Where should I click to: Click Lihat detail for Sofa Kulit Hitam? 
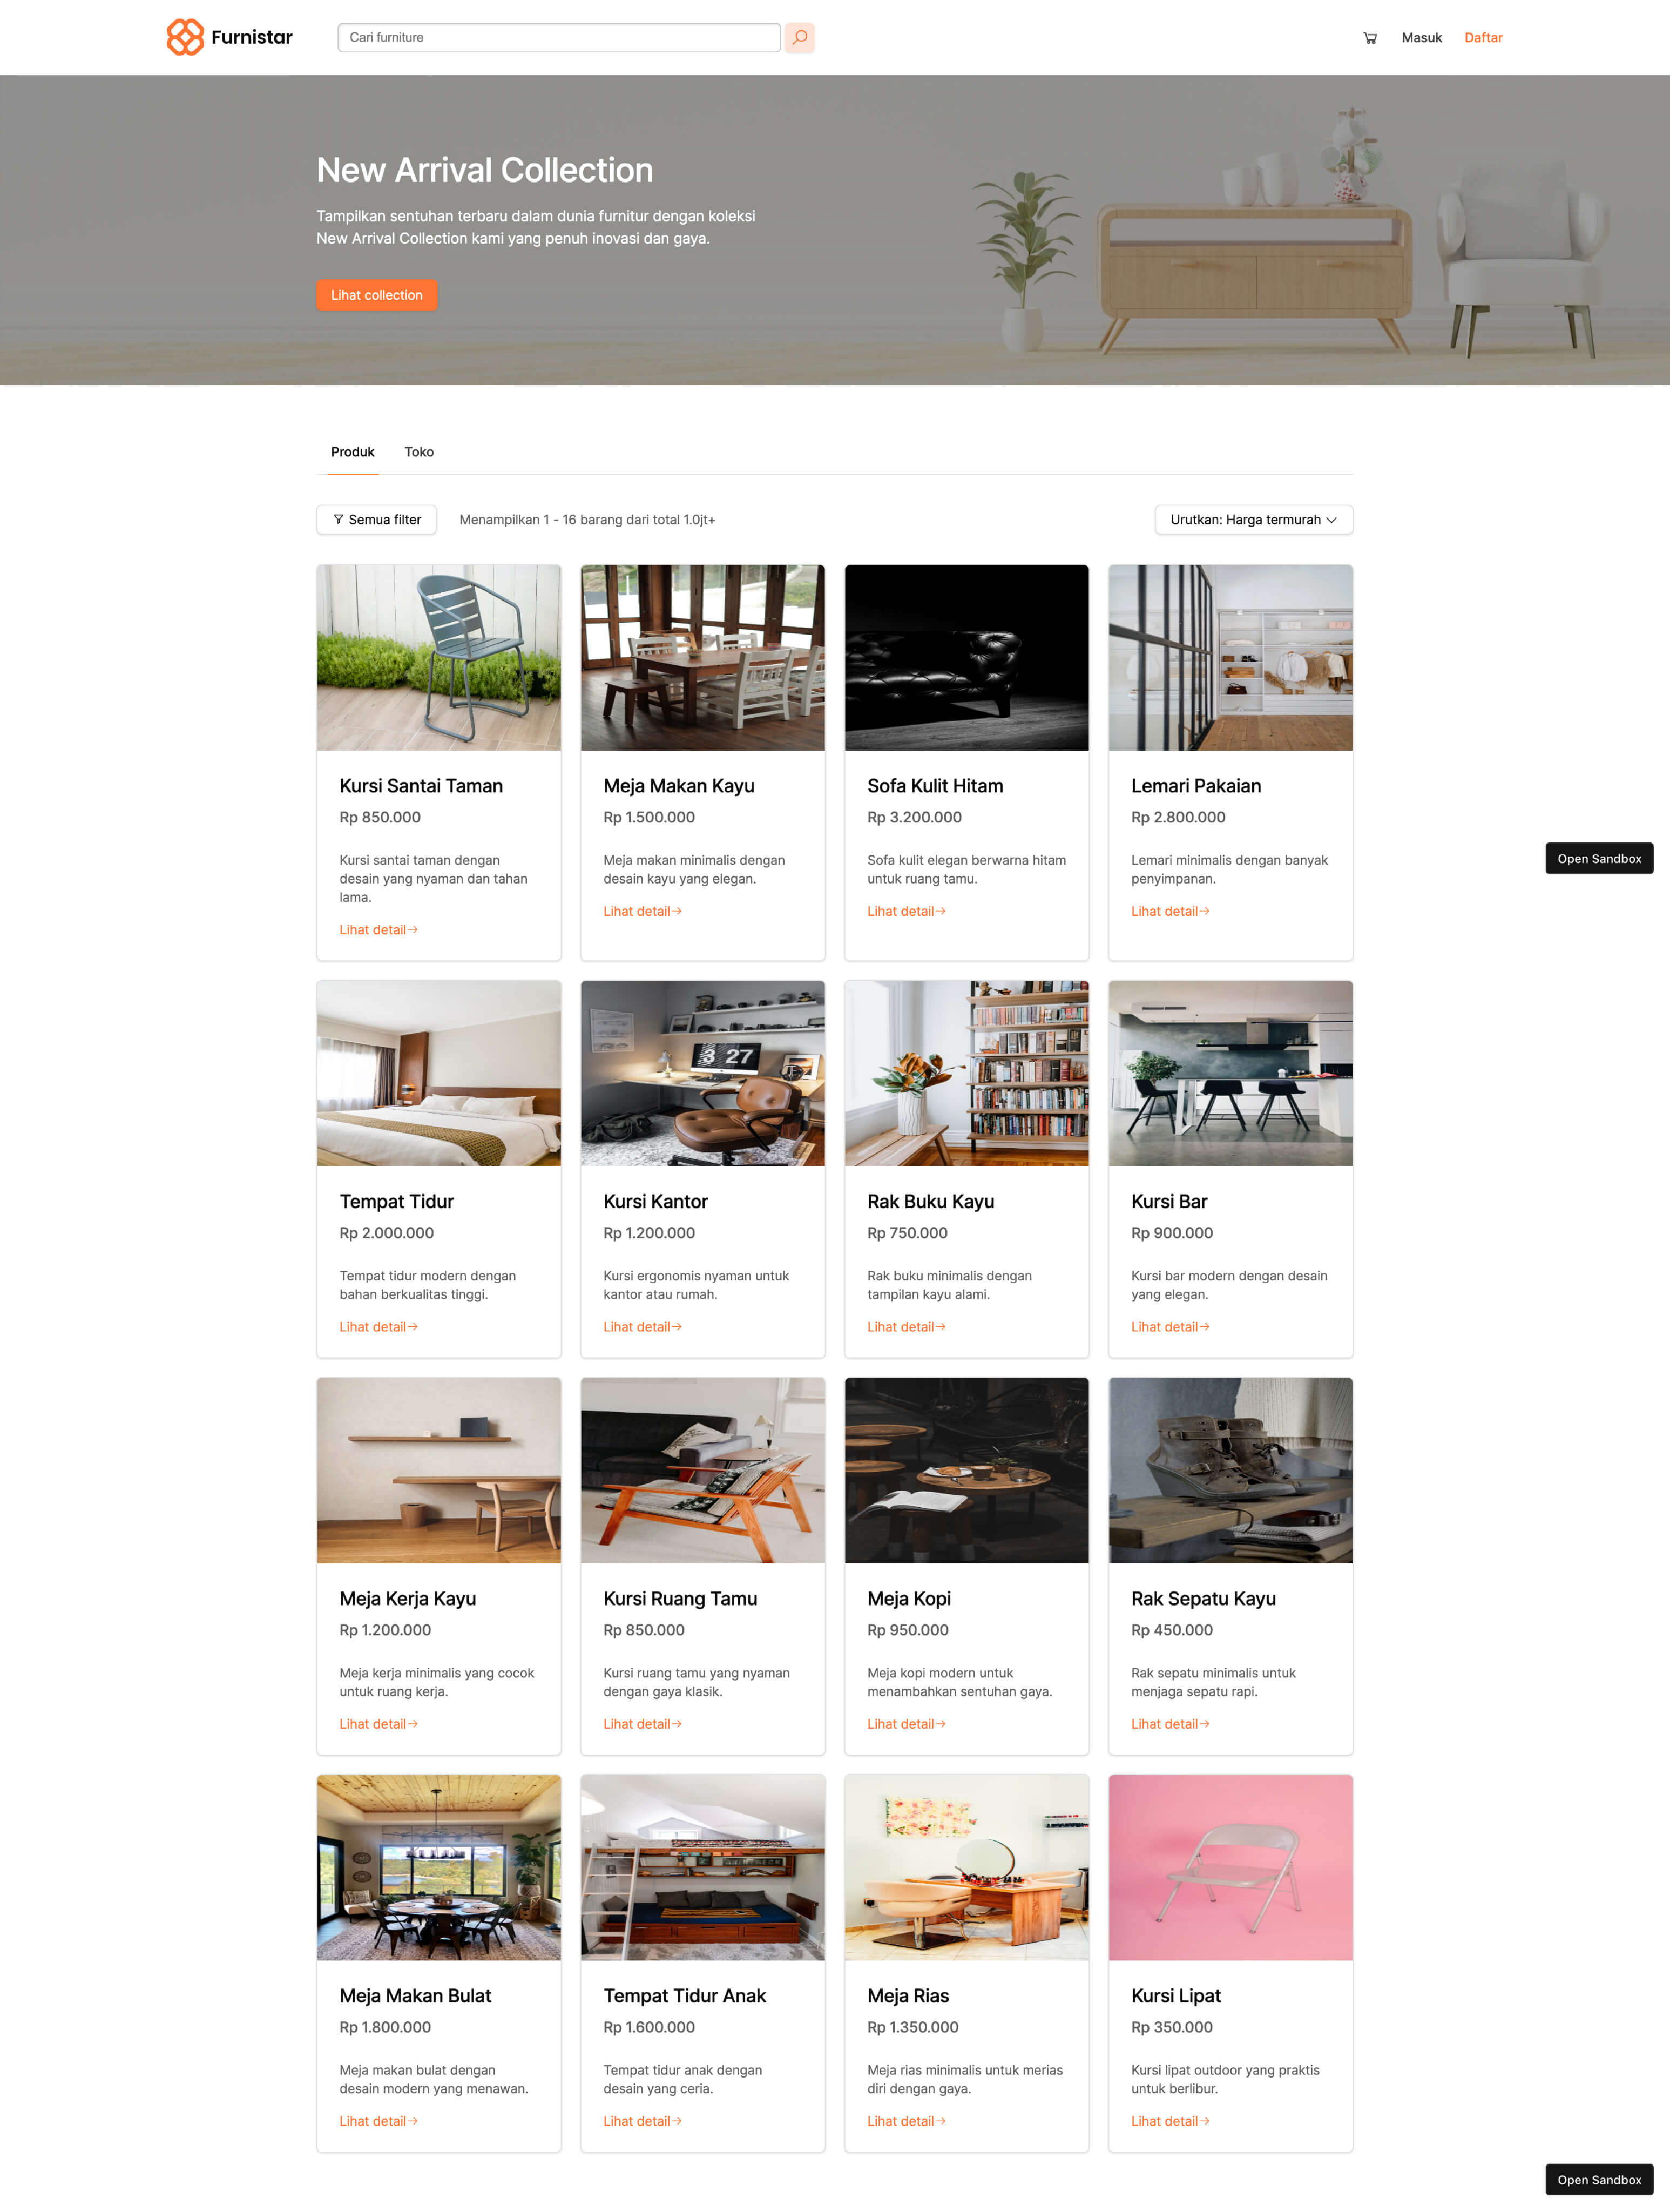907,911
